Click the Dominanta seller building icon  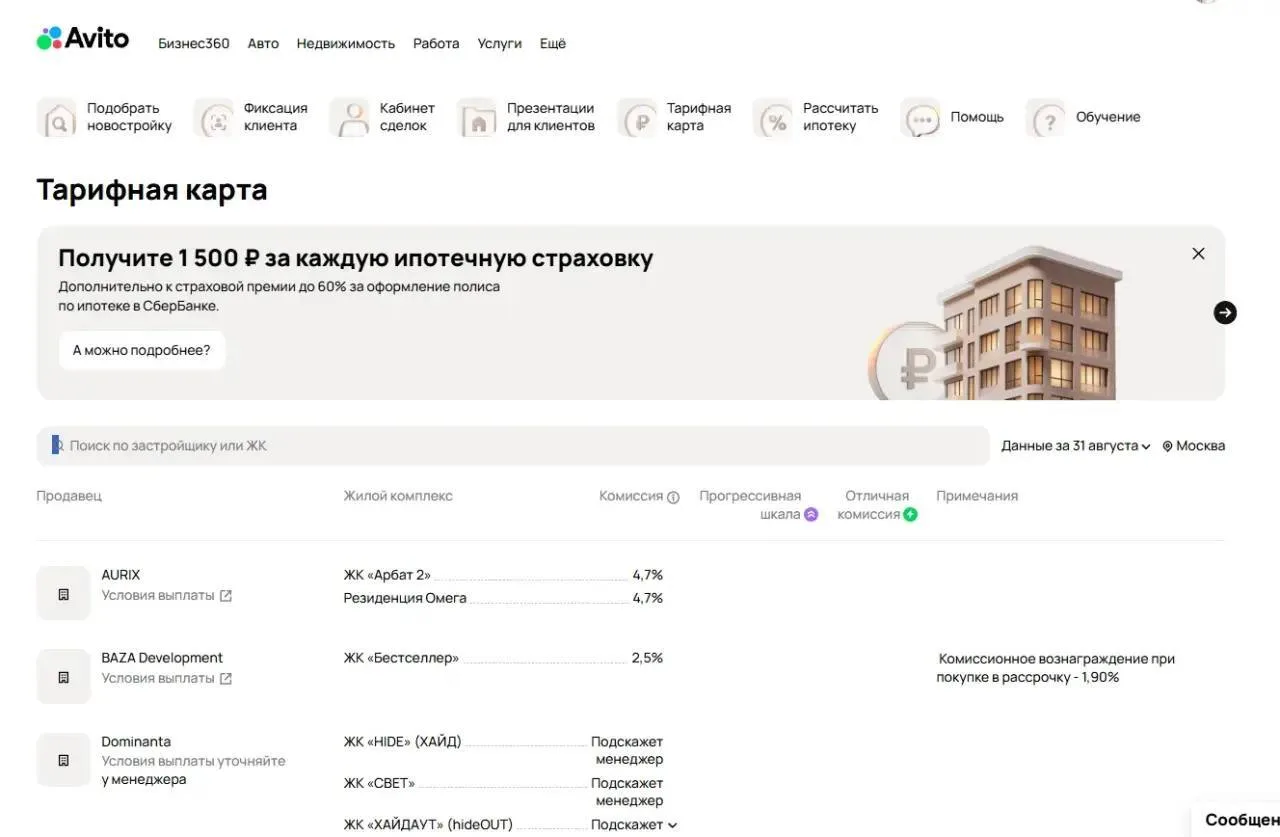tap(64, 760)
